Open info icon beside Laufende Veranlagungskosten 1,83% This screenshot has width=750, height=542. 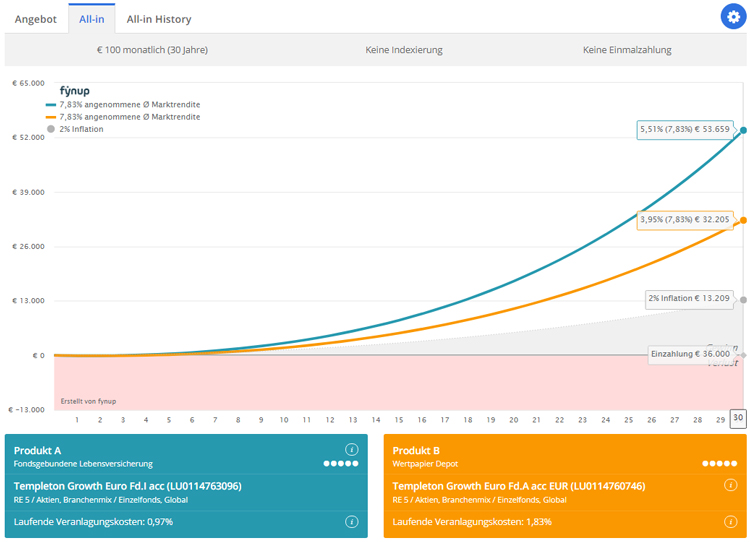[x=730, y=521]
